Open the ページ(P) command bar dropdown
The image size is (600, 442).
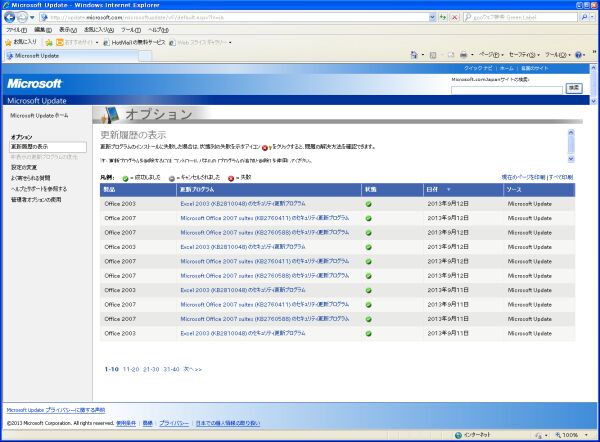click(488, 56)
